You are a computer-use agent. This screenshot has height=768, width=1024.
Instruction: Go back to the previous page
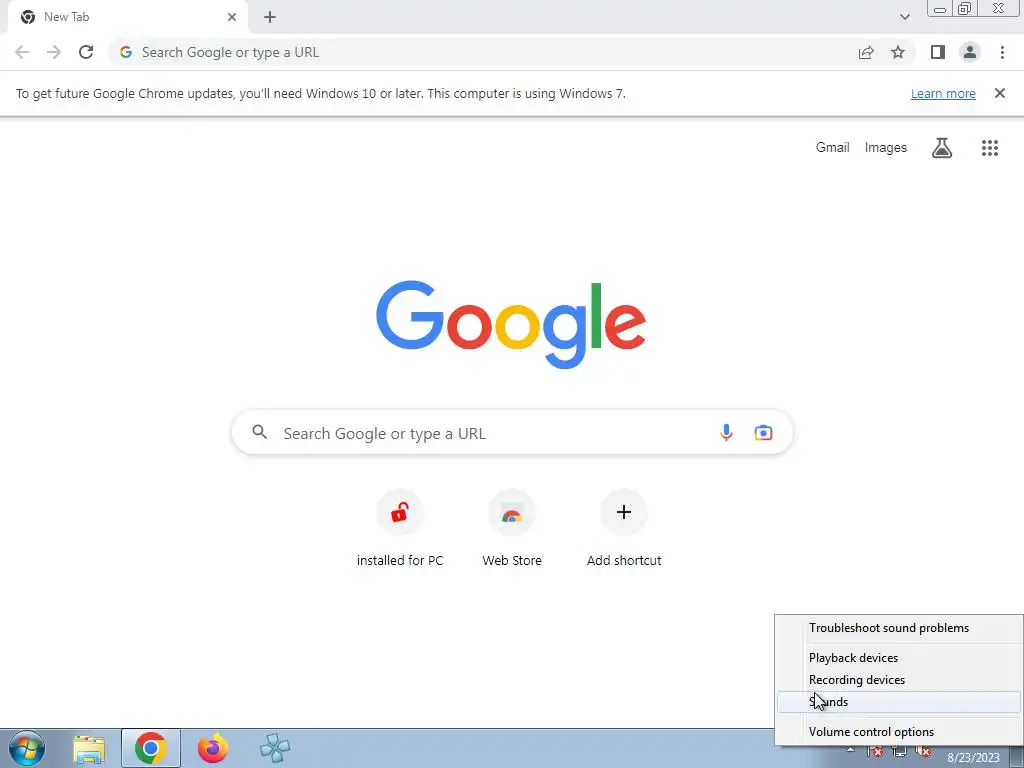click(22, 52)
